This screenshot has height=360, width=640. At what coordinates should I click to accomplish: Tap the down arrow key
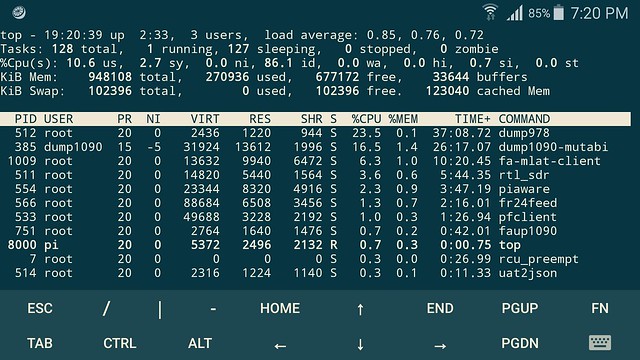click(x=360, y=344)
